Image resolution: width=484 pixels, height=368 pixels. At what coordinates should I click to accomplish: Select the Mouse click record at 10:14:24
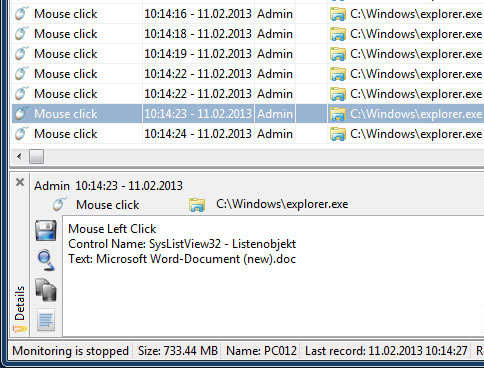click(248, 134)
